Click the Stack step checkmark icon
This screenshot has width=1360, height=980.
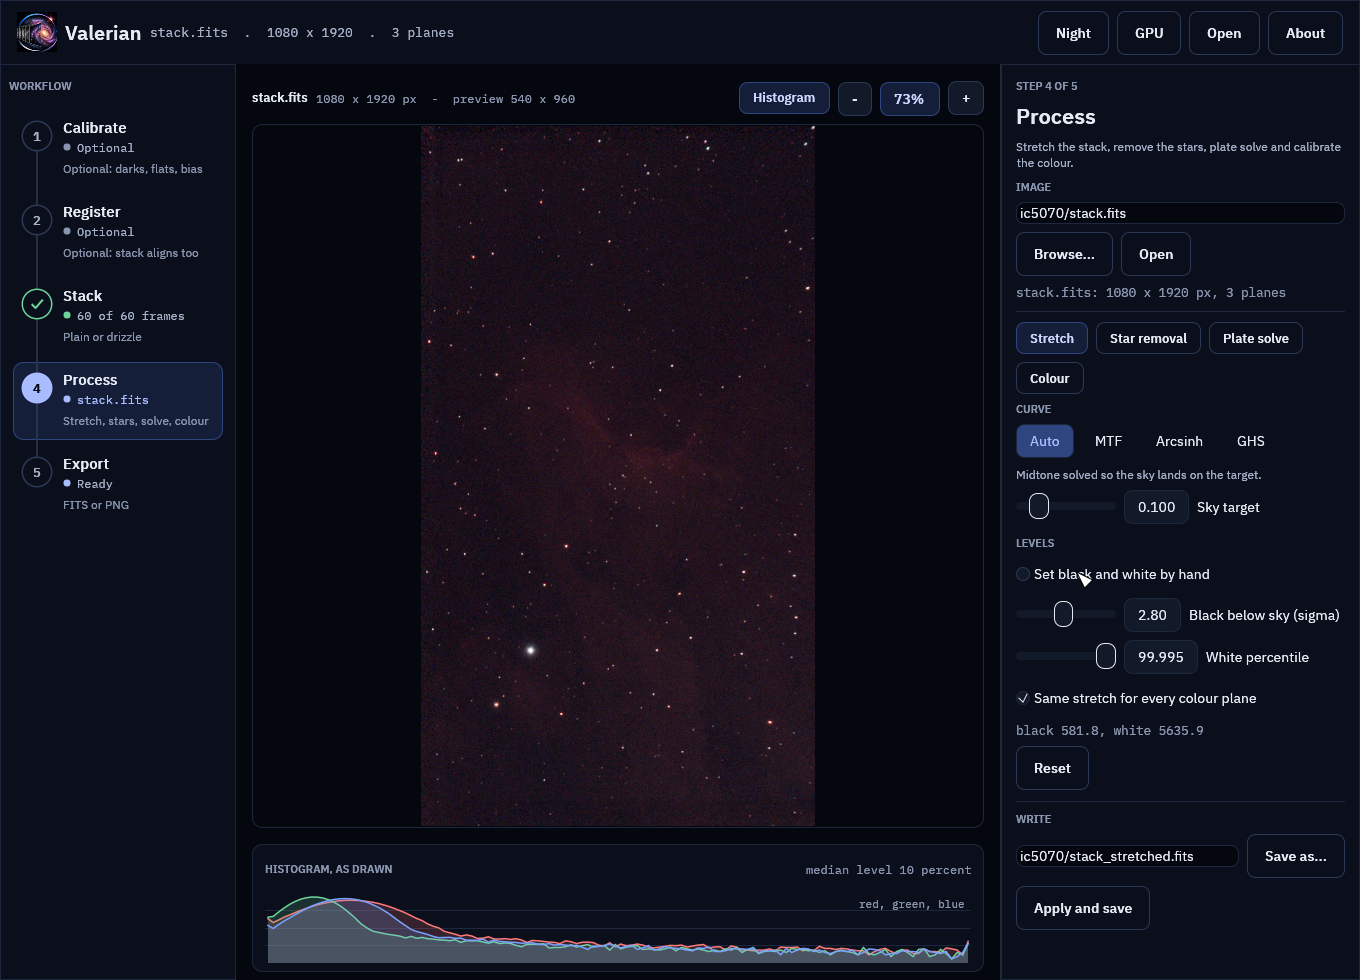pos(37,304)
